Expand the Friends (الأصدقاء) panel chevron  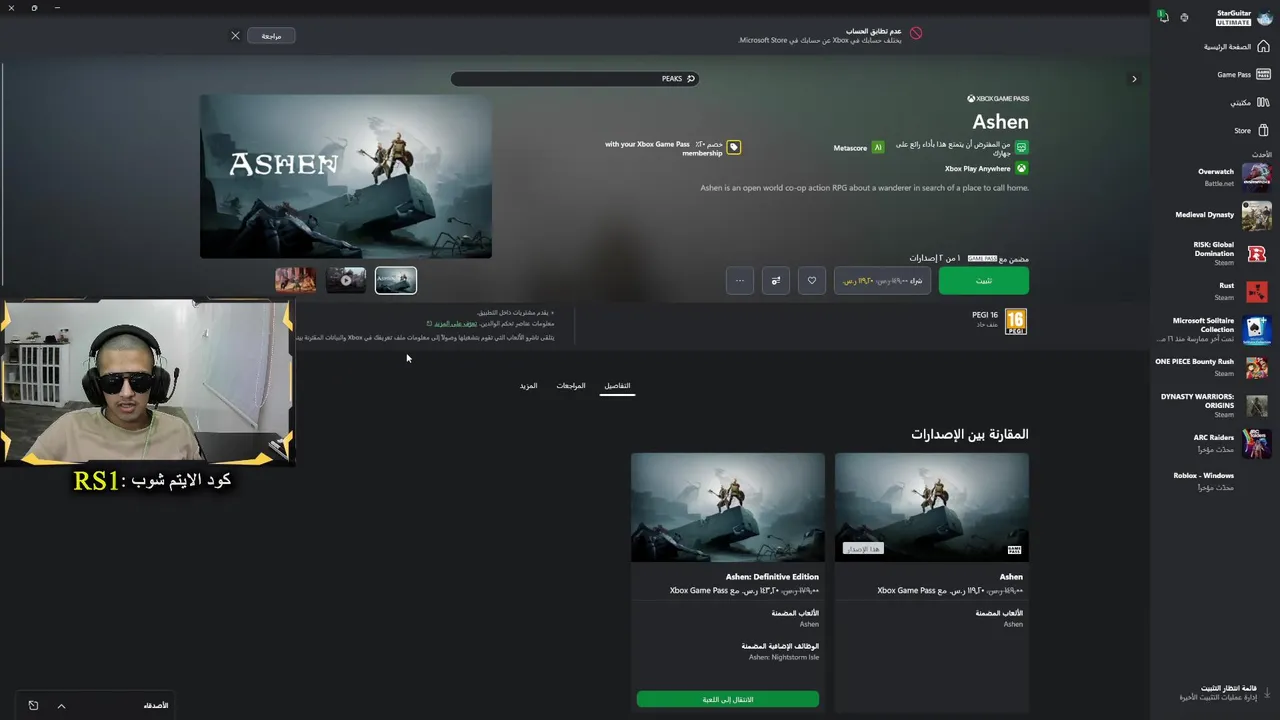tap(61, 706)
